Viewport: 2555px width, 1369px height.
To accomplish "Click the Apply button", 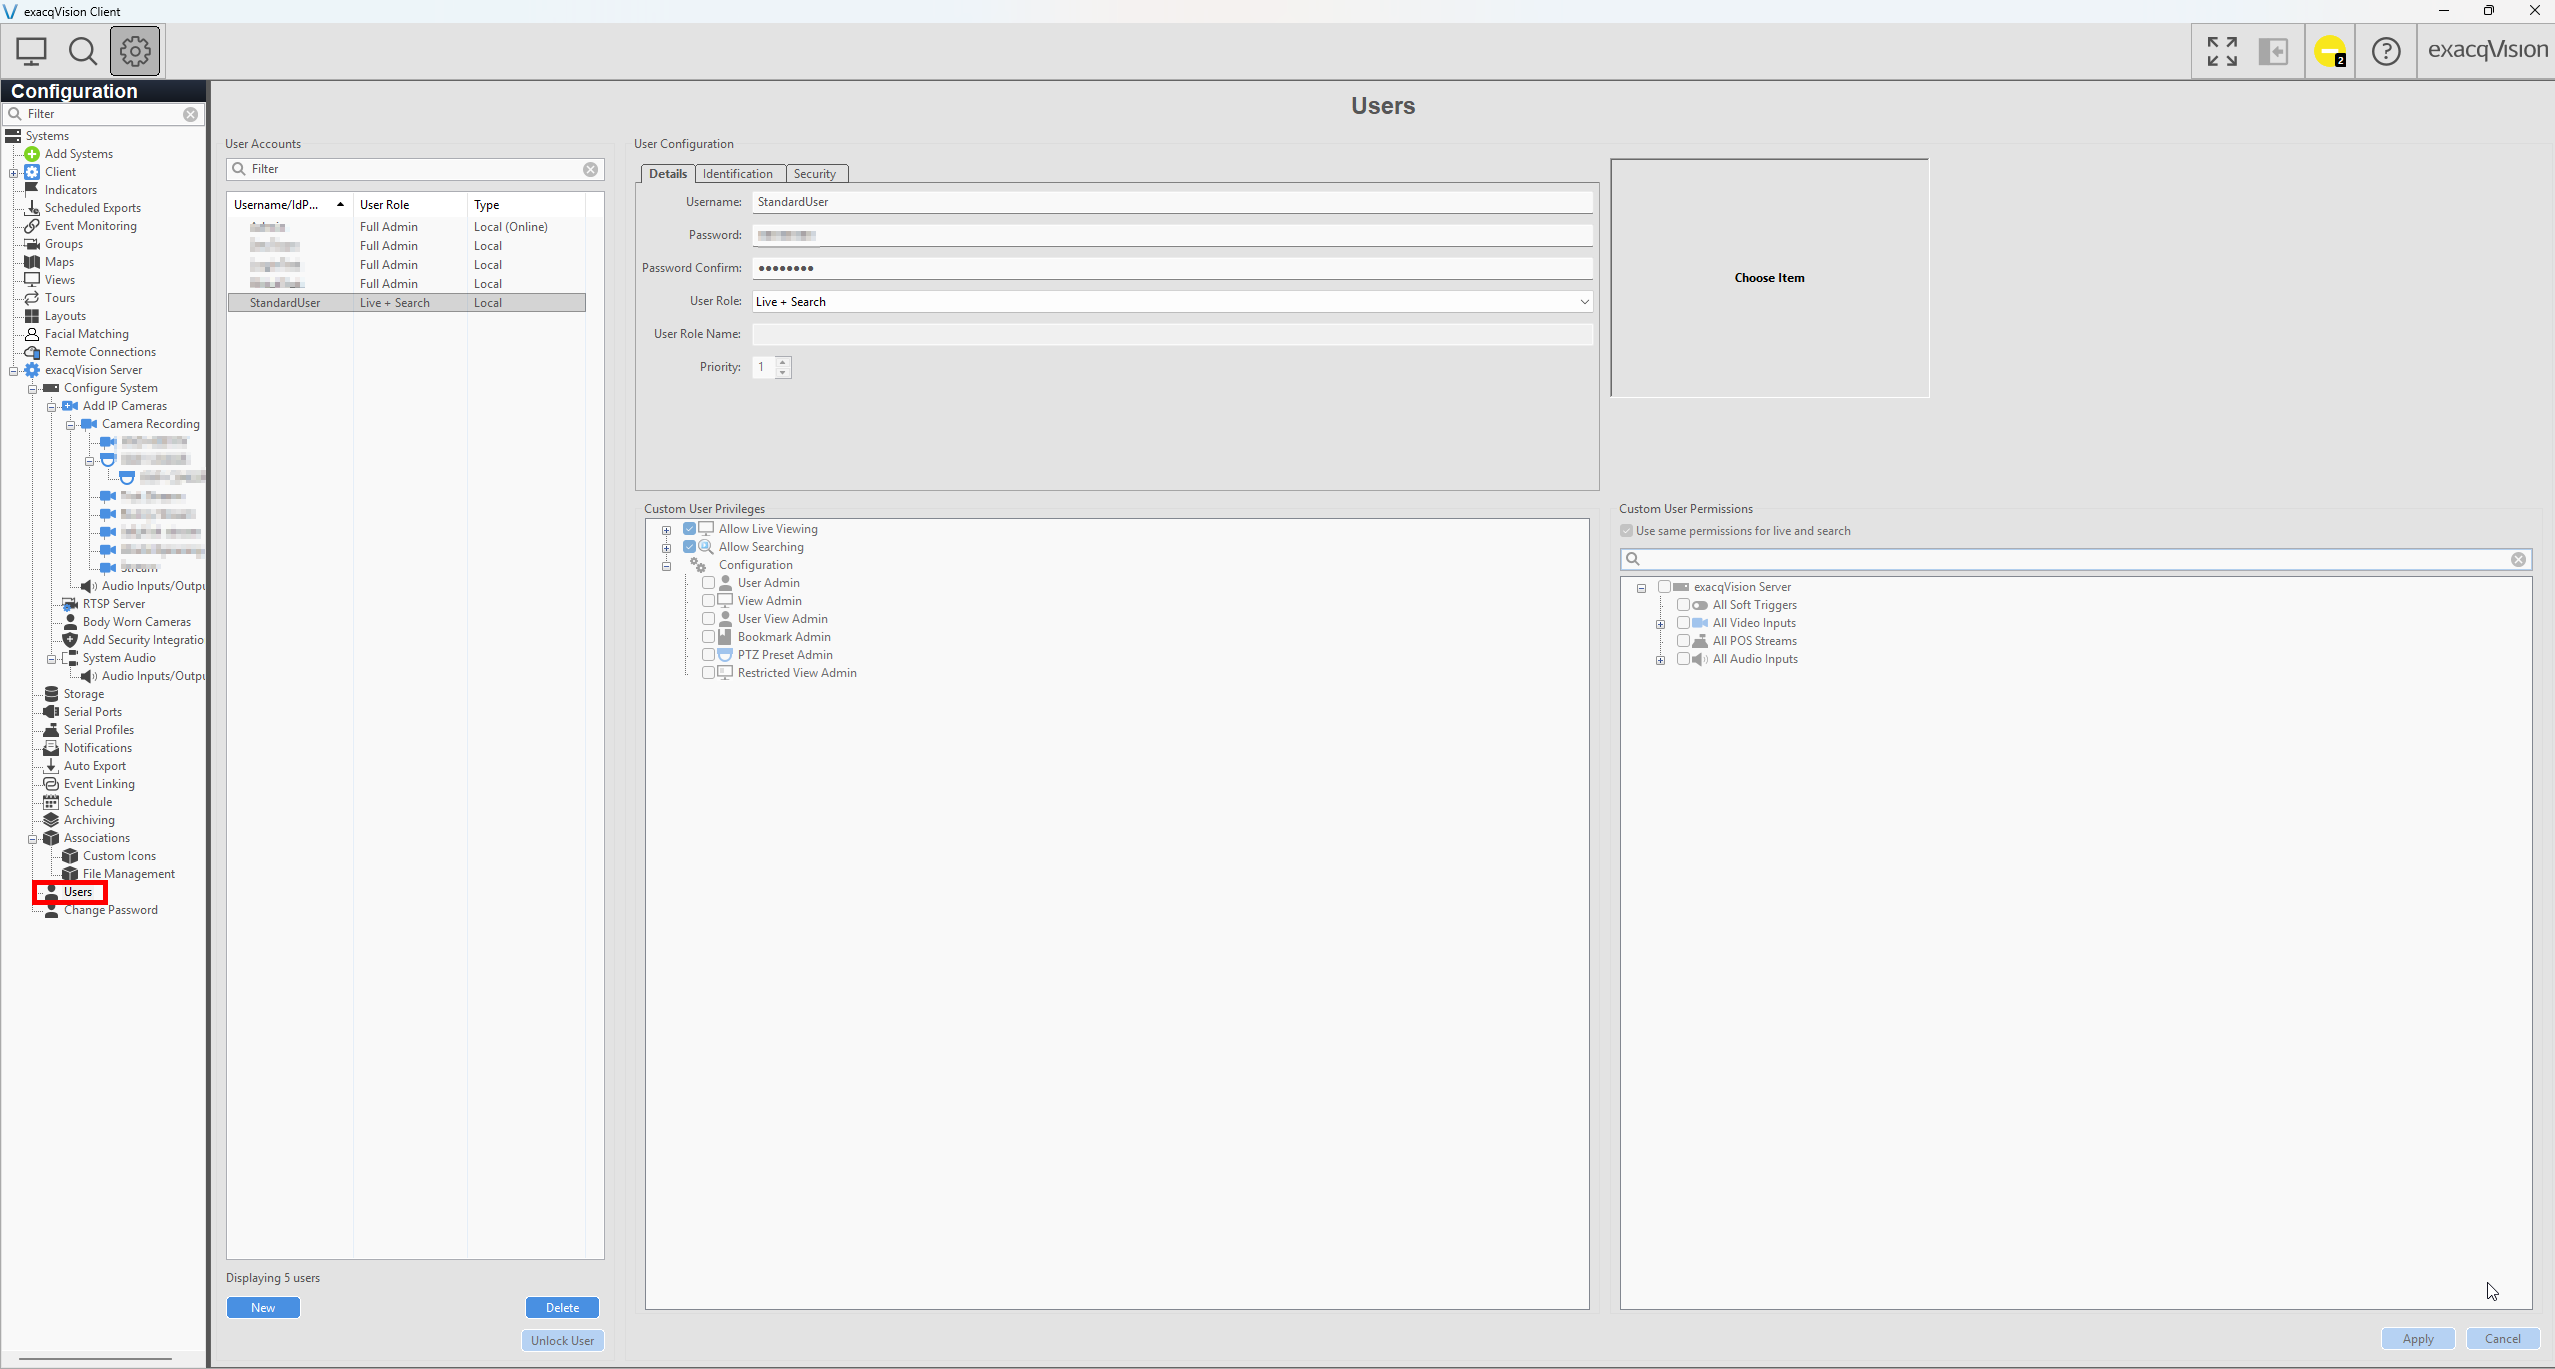I will [x=2418, y=1339].
